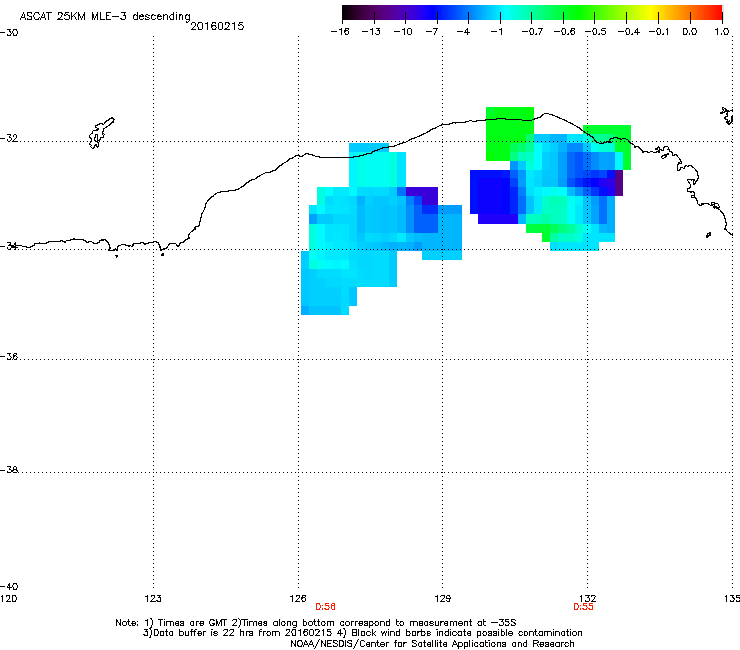The image size is (740, 650).
Task: Click the latitude label -30
Action: point(9,33)
